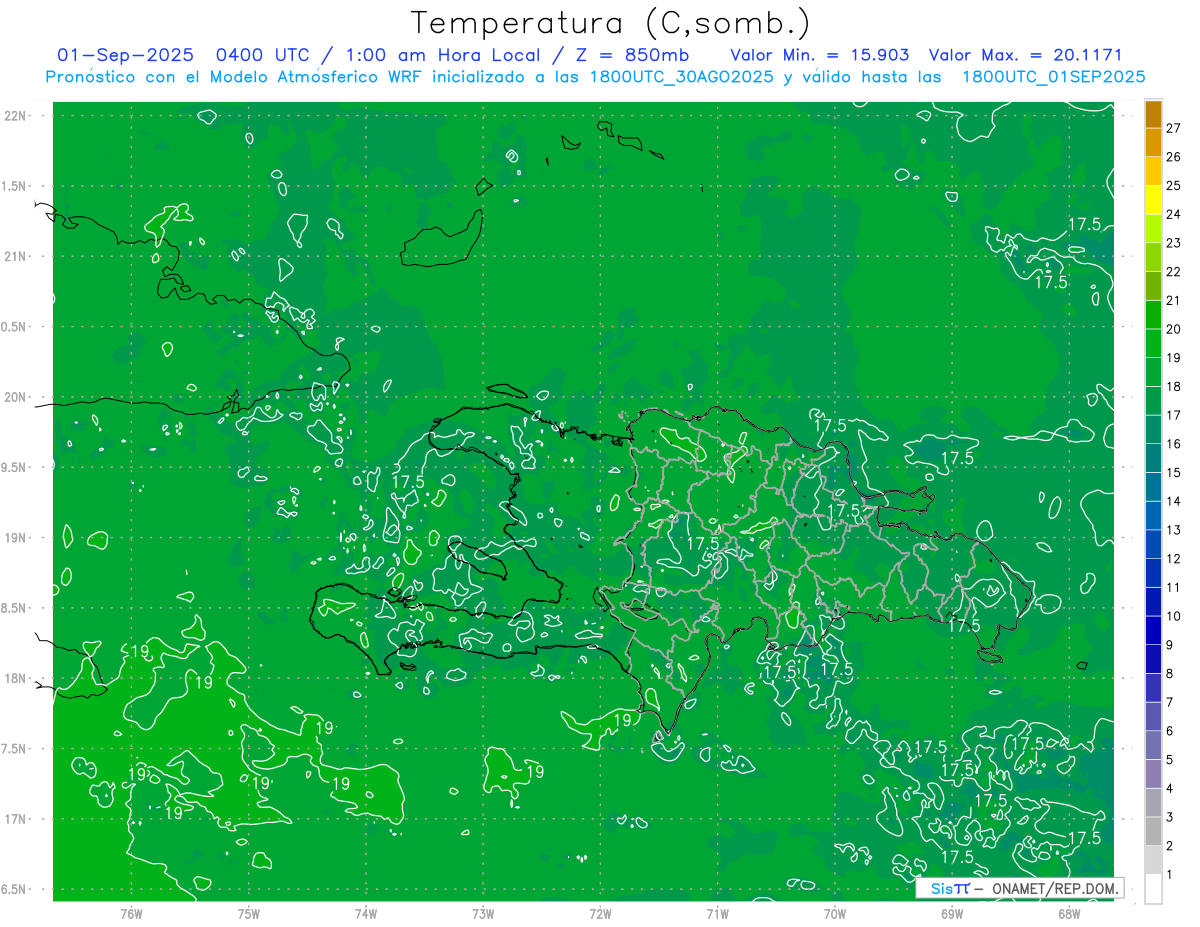Select the 'Z = 850mb' level text
Screen dimensions: 1200x927
pos(632,55)
